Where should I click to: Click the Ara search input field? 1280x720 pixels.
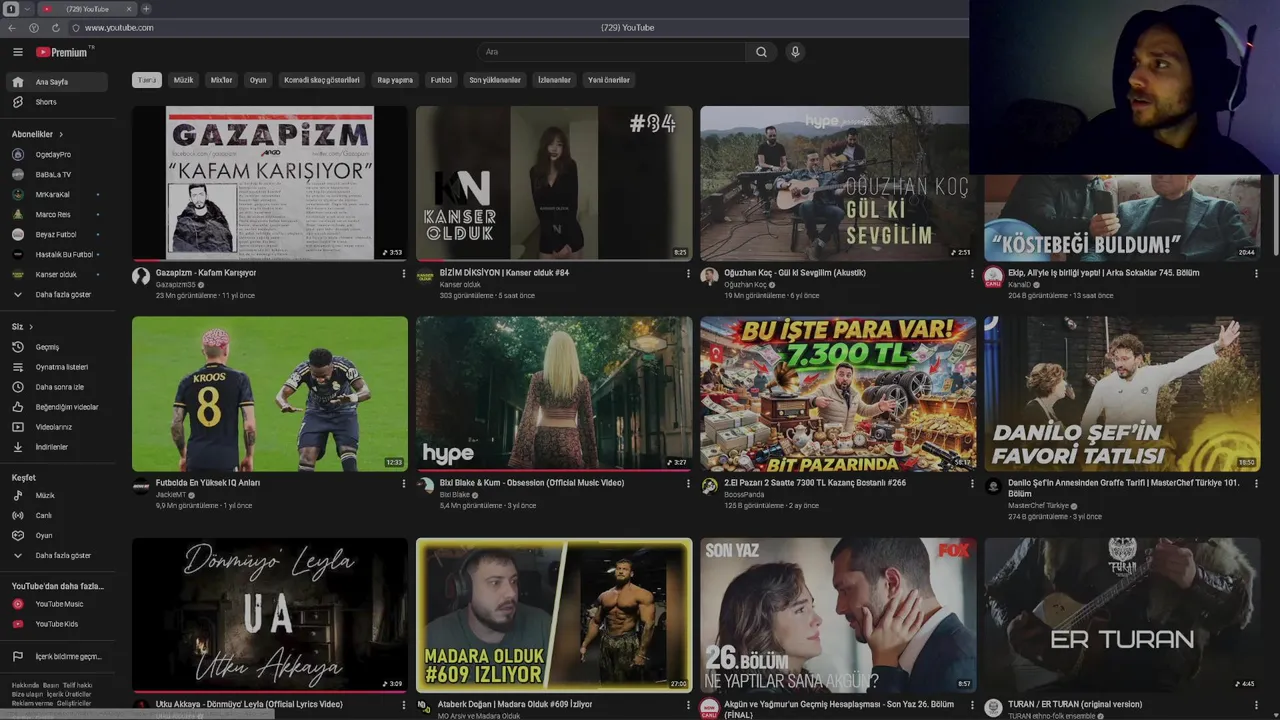click(611, 52)
